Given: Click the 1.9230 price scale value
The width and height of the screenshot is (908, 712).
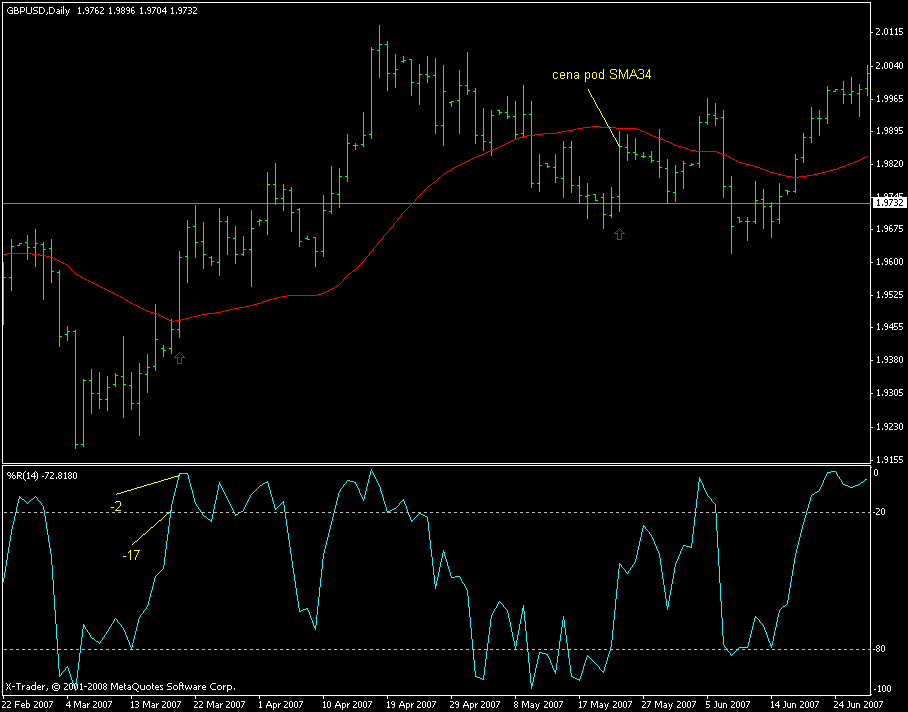Looking at the screenshot, I should (x=890, y=427).
